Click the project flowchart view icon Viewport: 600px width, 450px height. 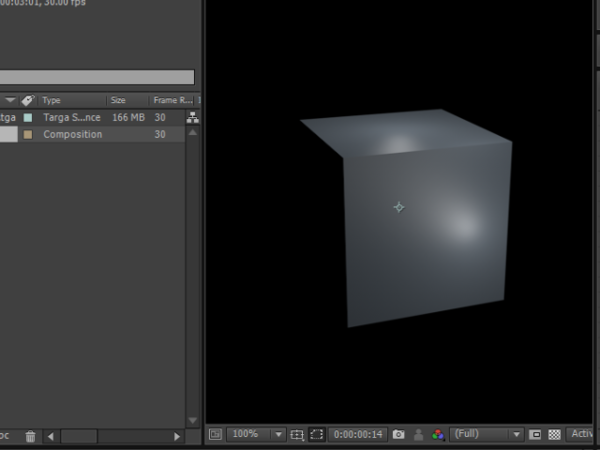[193, 117]
